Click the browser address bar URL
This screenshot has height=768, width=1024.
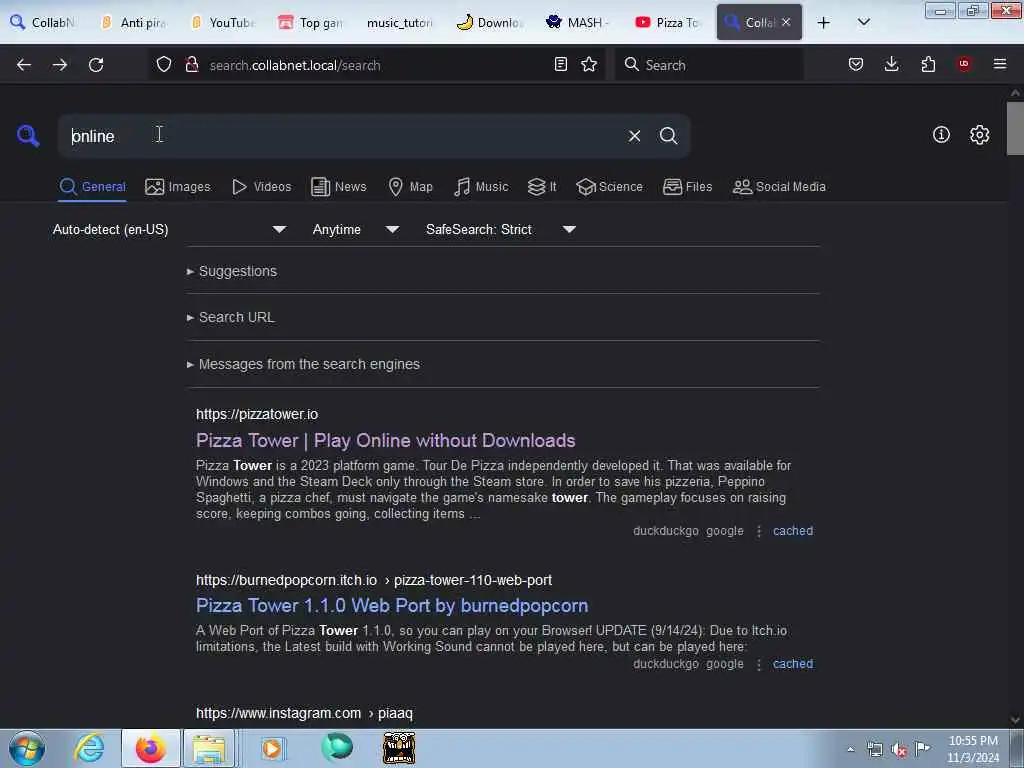(295, 65)
